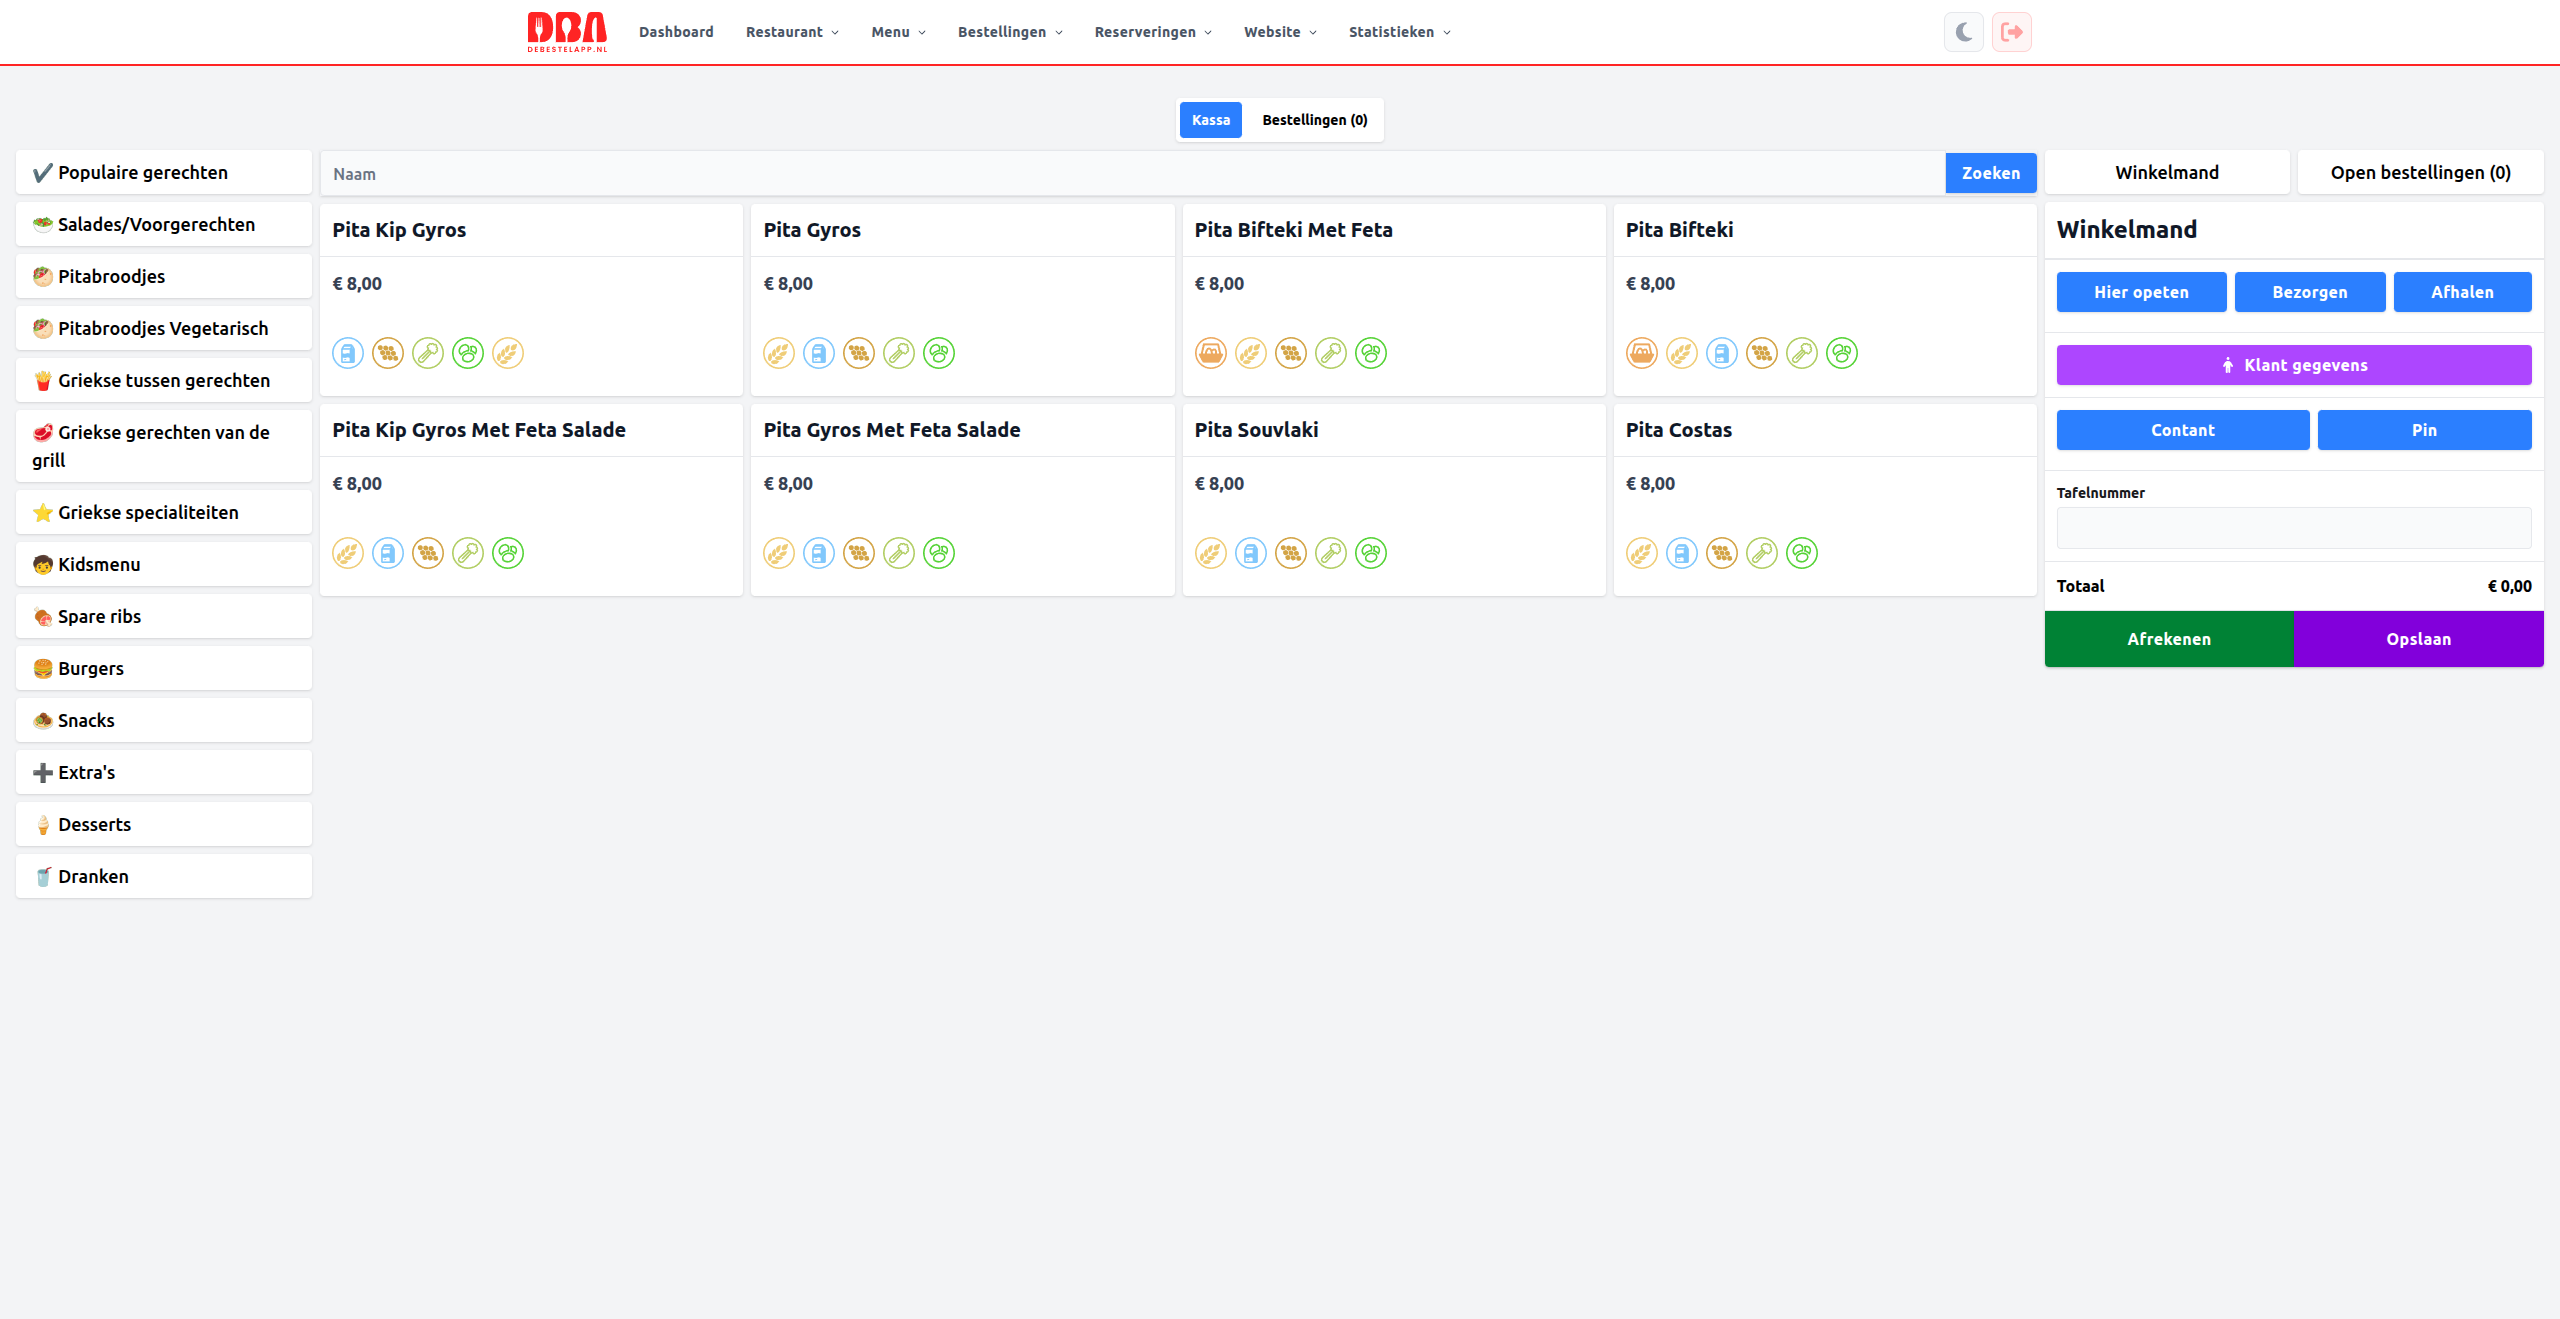Select the Snacks category
Screen dimensions: 2560x1319
[164, 721]
